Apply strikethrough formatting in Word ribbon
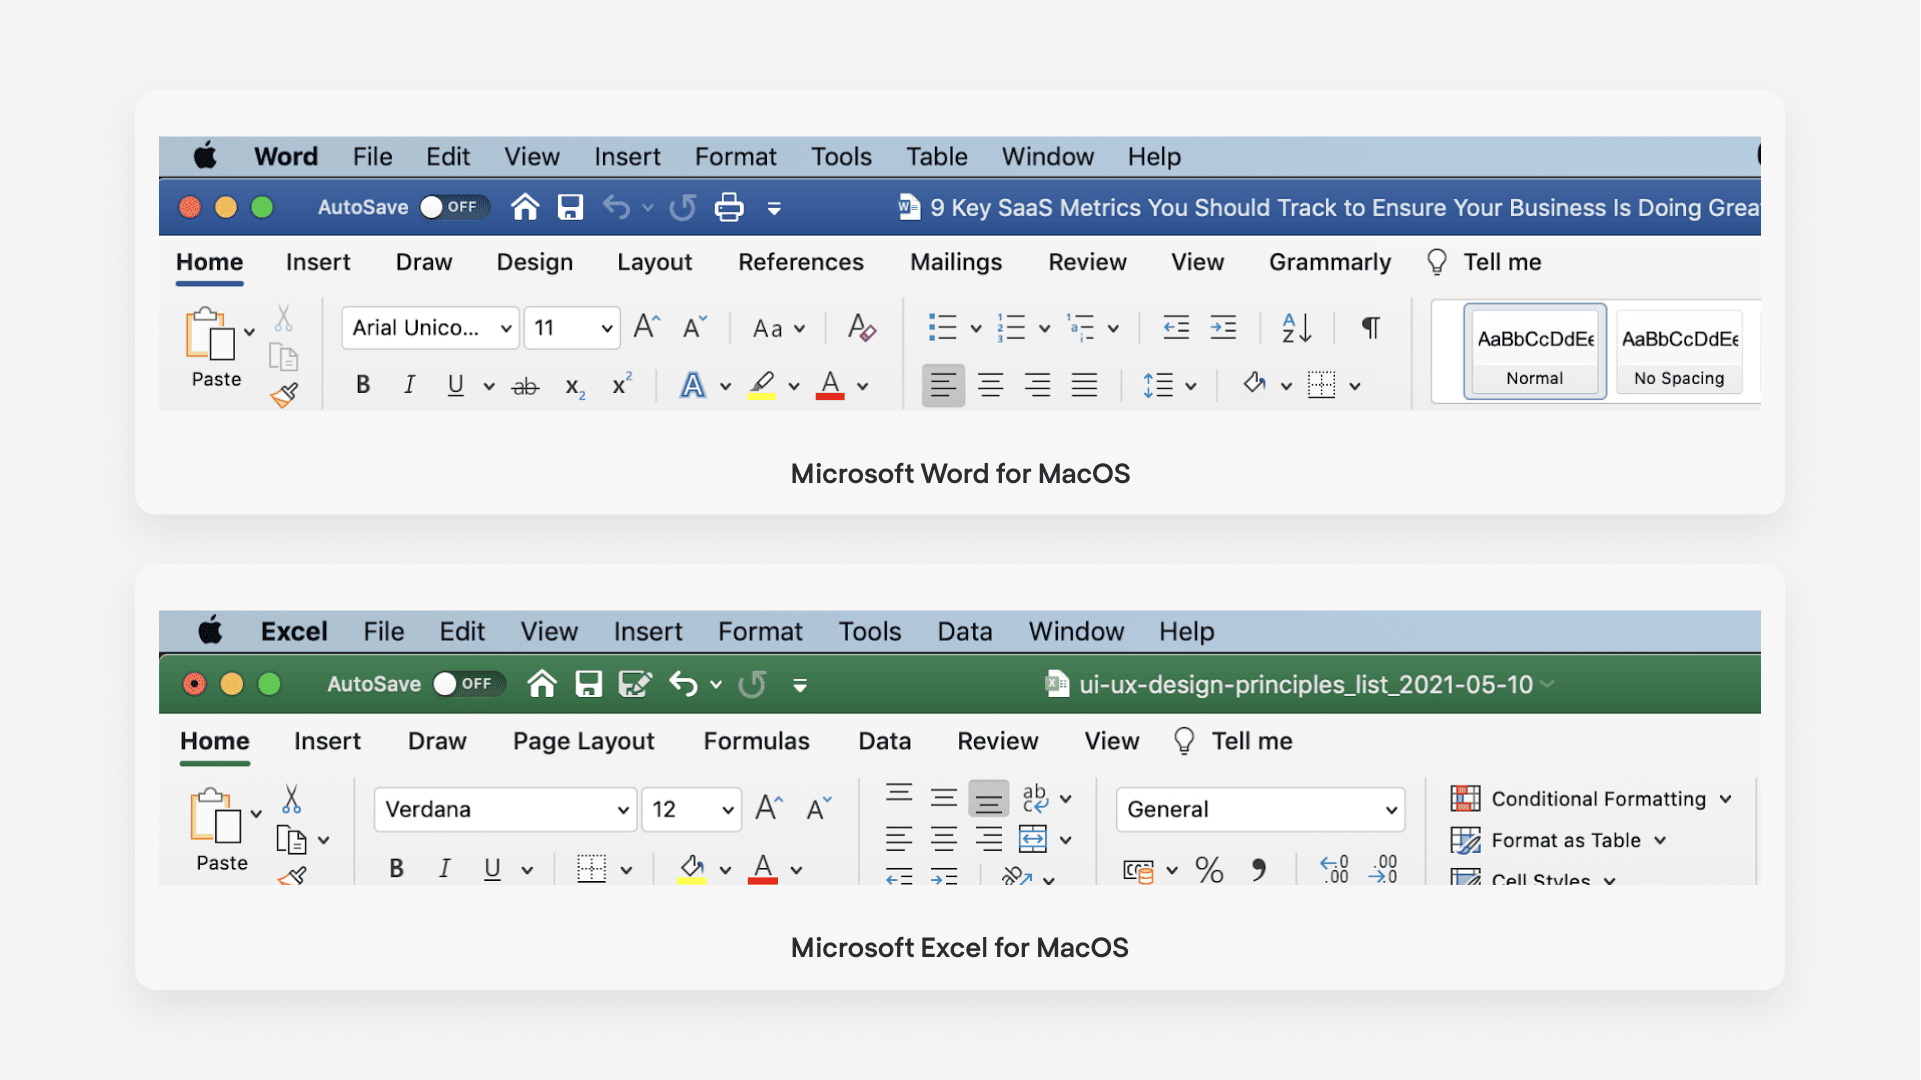The height and width of the screenshot is (1080, 1921). tap(524, 386)
